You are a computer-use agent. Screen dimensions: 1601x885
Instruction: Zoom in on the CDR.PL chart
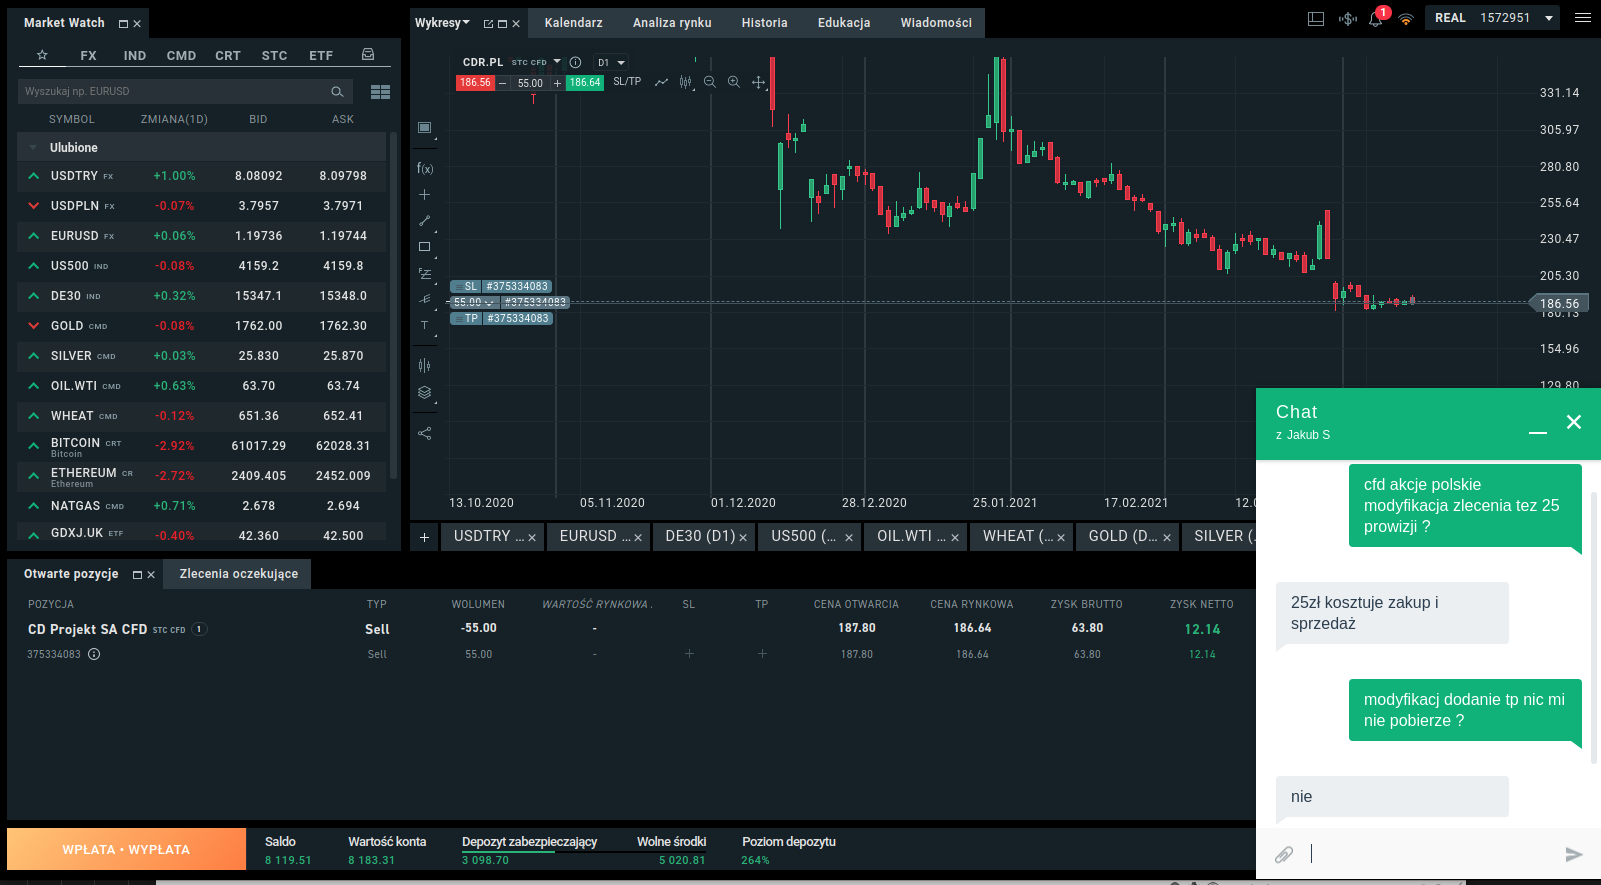[x=734, y=82]
